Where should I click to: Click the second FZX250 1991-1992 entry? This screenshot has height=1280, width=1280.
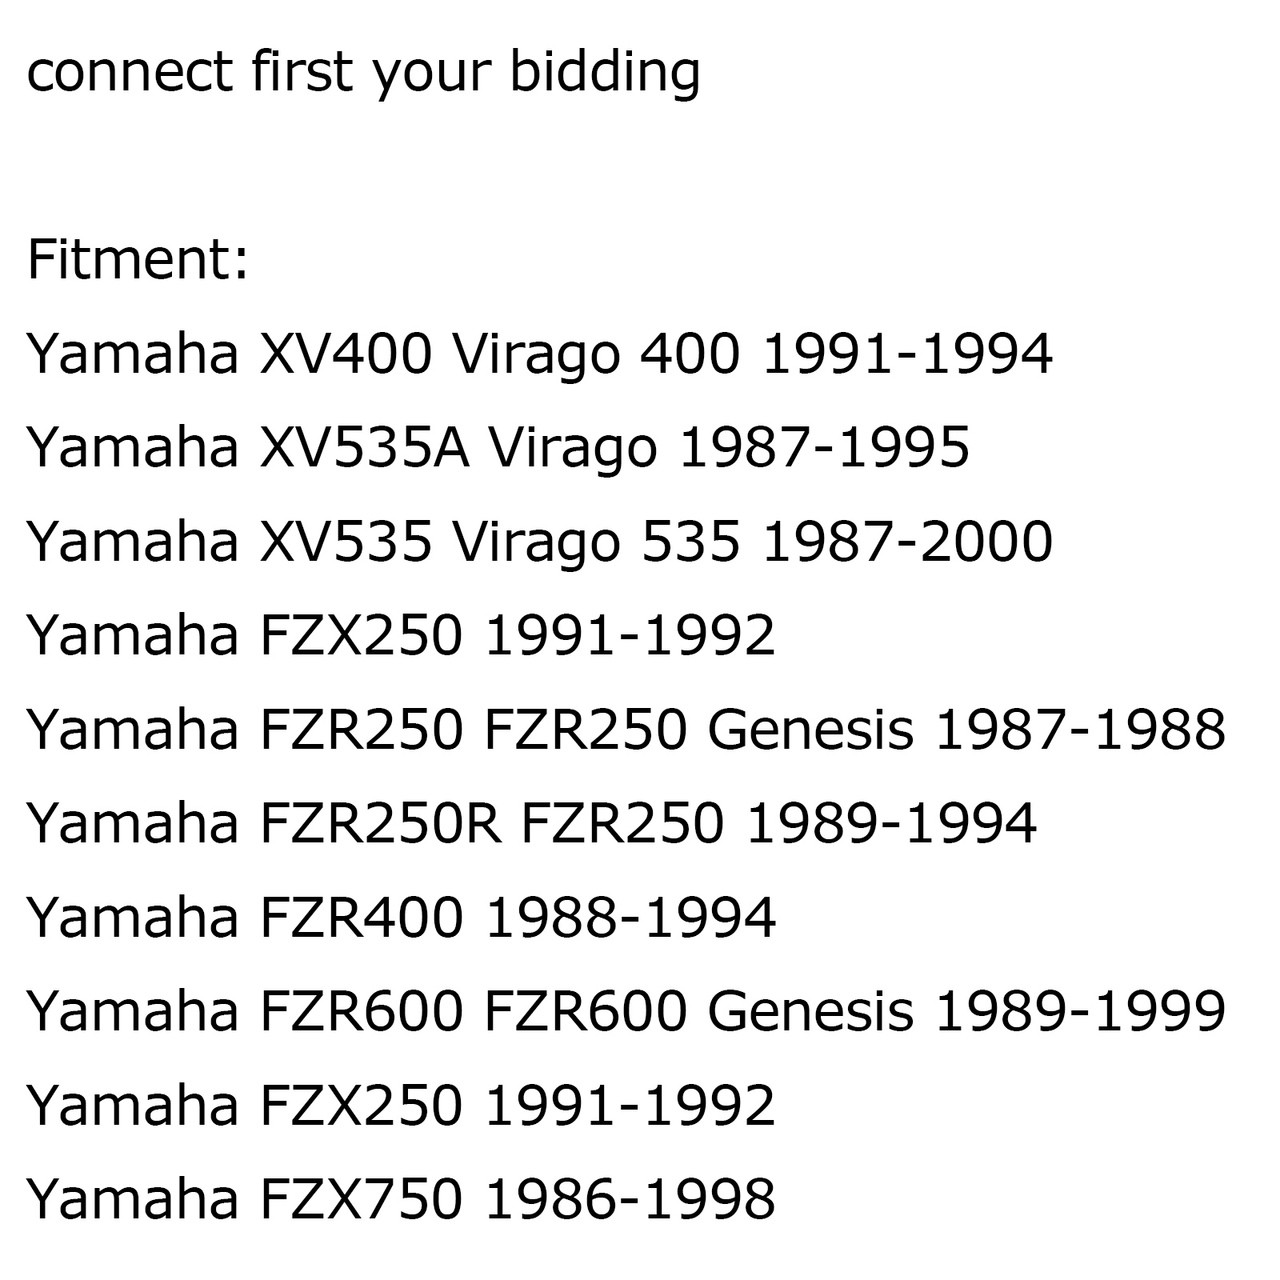coord(401,1105)
